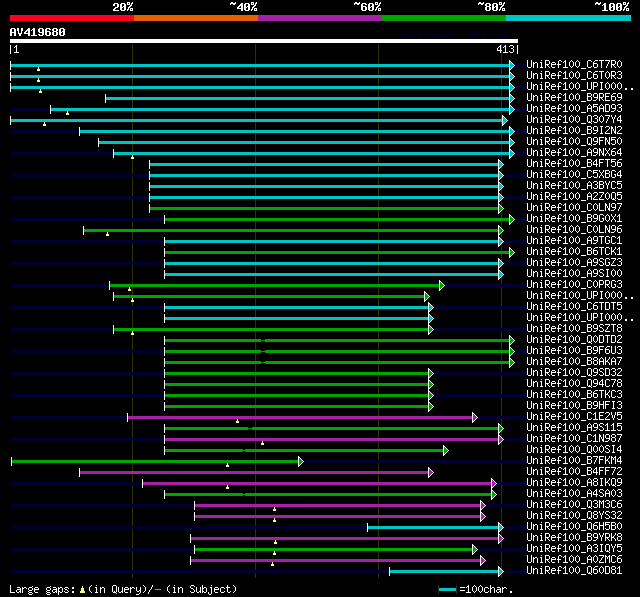Viewport: 640px width, 597px height.
Task: Click the arrowhead ending the UniRef100_A9S115 bar
Action: pos(501,428)
